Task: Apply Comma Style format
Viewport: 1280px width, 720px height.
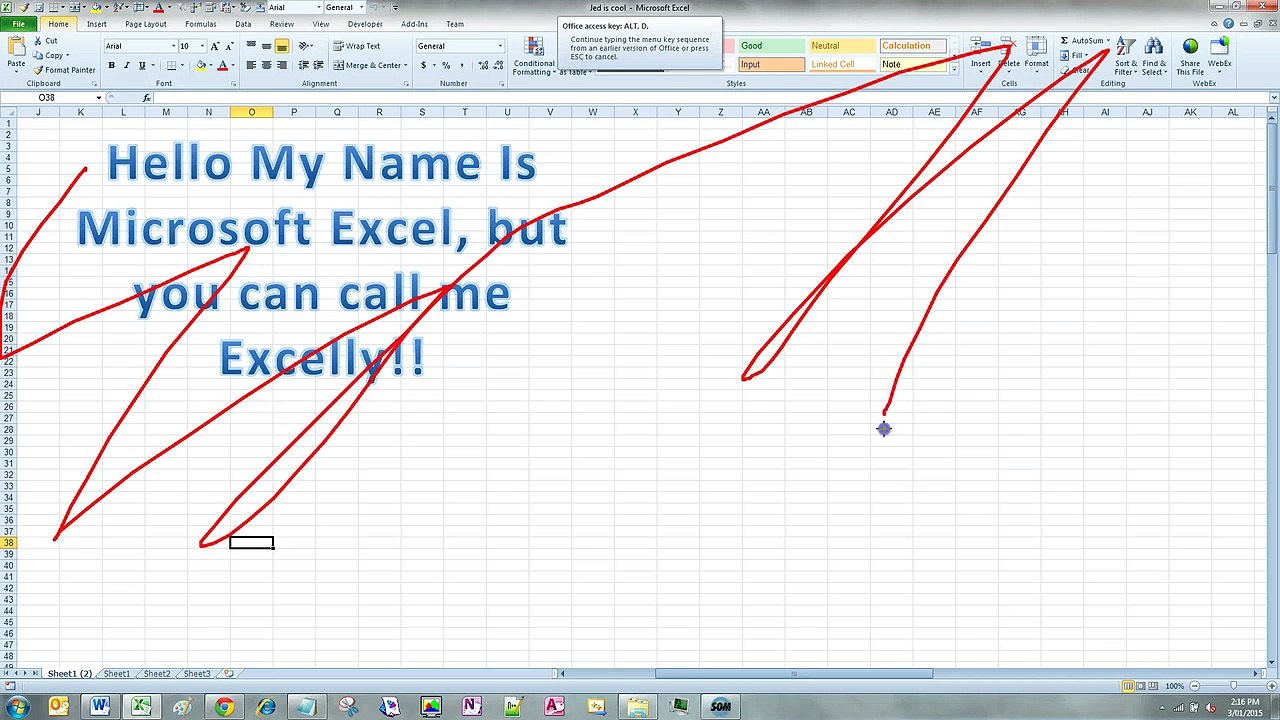Action: [461, 65]
